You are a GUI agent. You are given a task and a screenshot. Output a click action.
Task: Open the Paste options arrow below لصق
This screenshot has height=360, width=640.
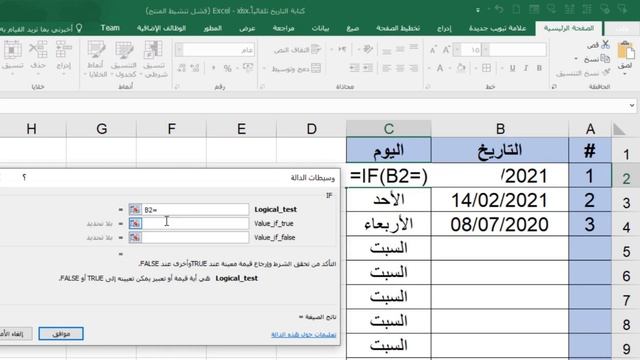(625, 74)
